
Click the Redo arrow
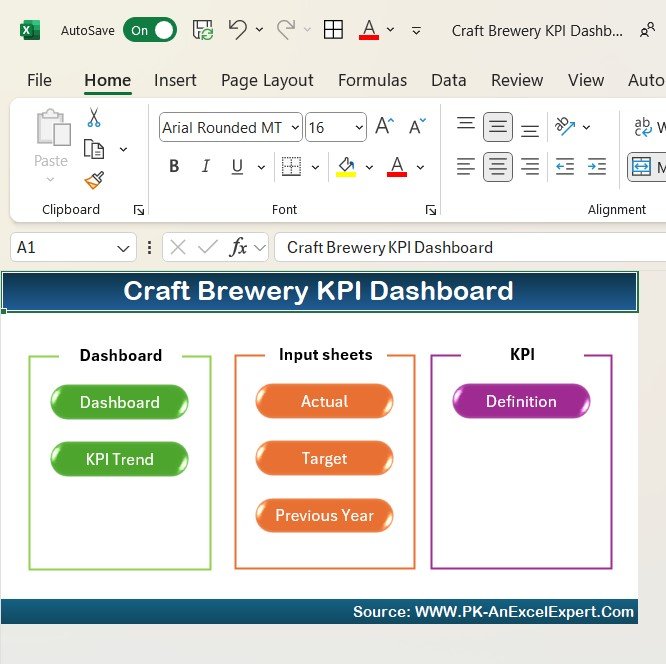[286, 30]
